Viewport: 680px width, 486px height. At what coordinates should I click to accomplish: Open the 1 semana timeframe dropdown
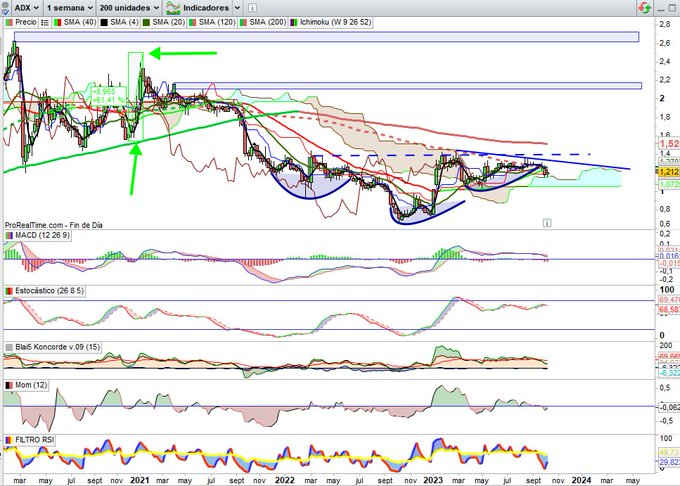(x=69, y=8)
